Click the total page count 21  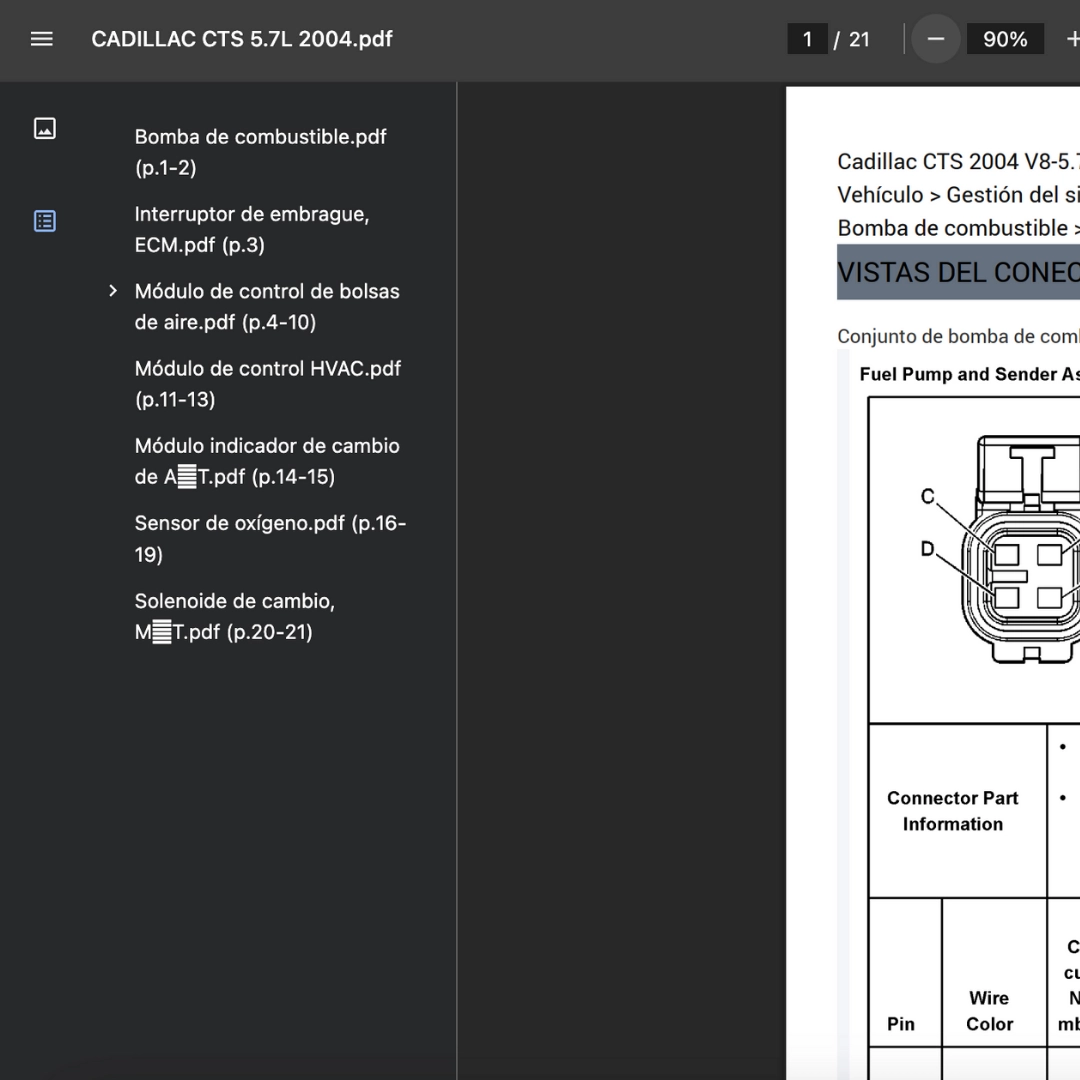[x=859, y=39]
